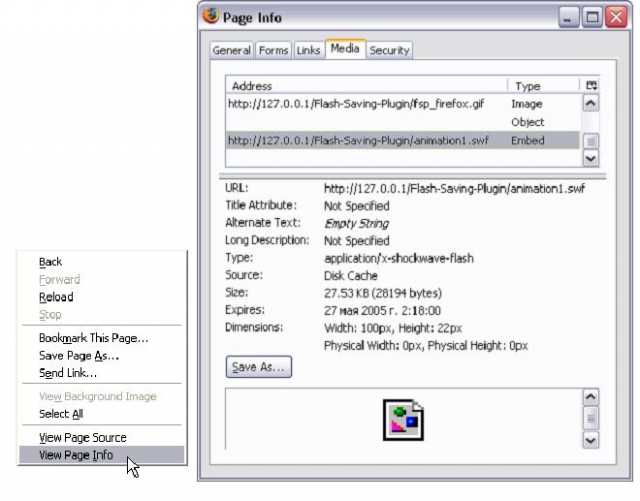Select Save Page As... from the context menu
Viewport: 640px width, 501px height.
(x=79, y=355)
